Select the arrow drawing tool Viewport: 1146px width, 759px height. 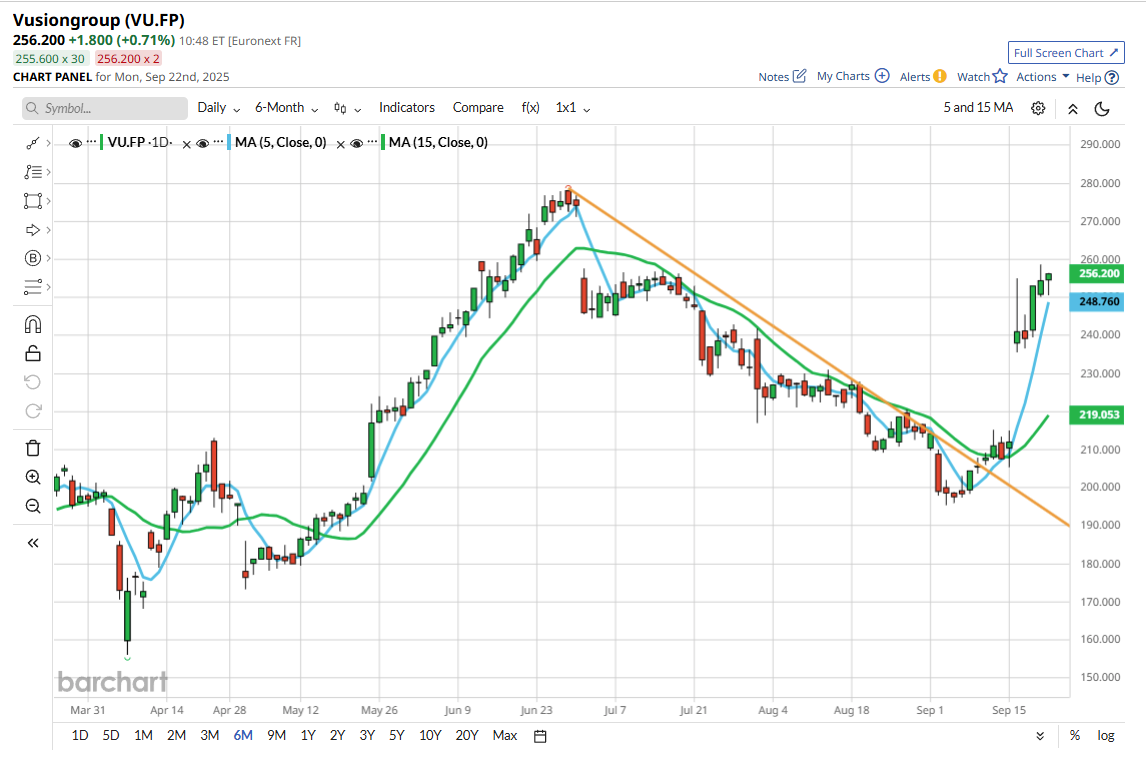click(x=33, y=228)
